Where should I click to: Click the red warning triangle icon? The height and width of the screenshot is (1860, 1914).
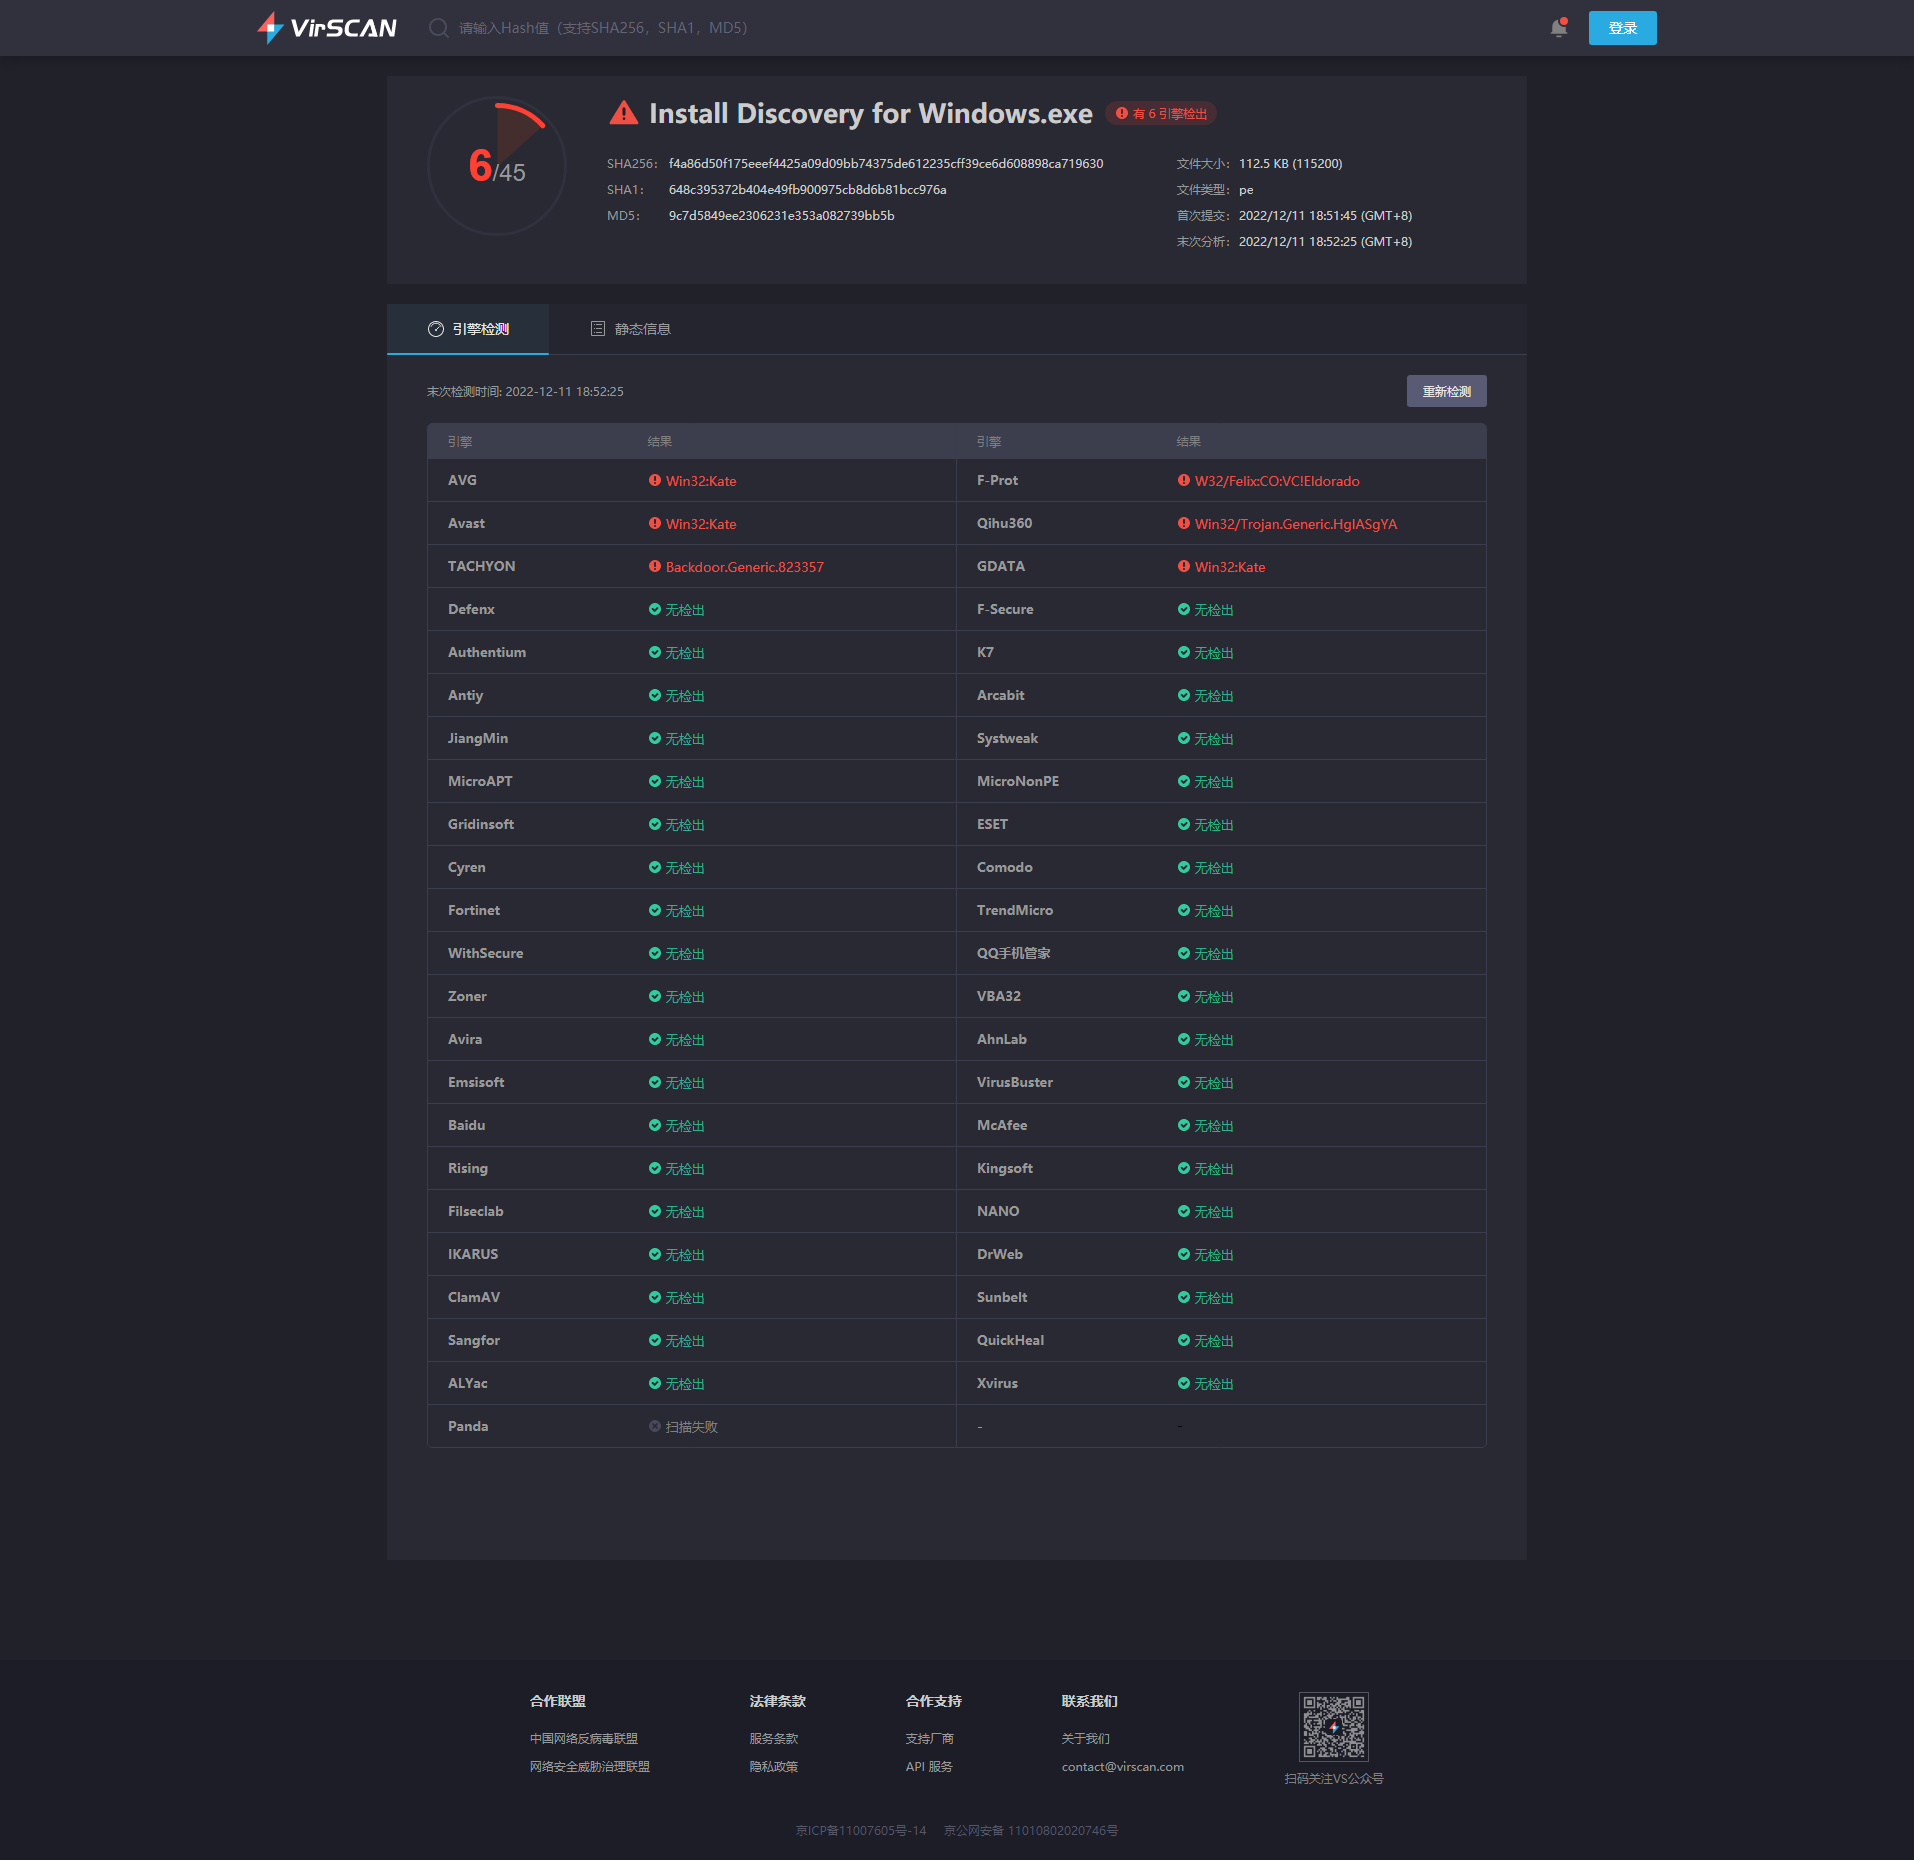[623, 113]
